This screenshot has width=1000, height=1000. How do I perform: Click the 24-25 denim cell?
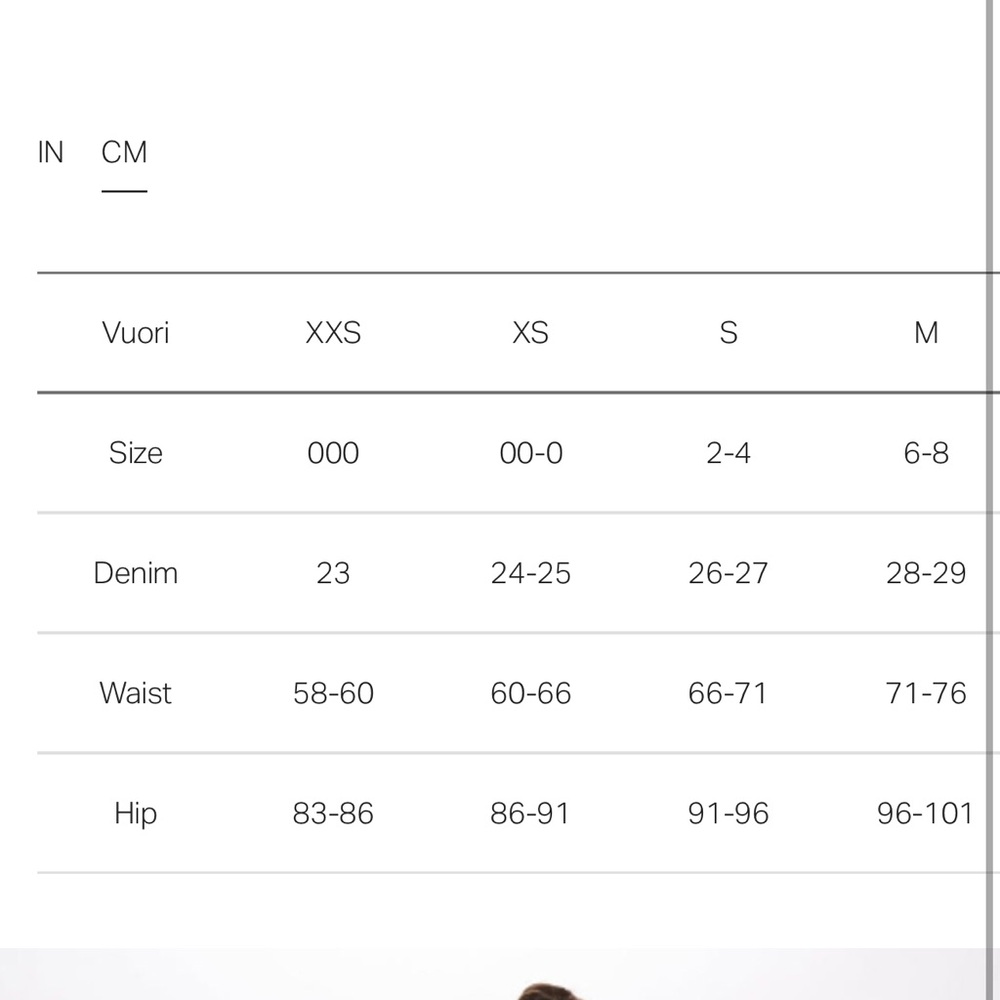[x=530, y=573]
